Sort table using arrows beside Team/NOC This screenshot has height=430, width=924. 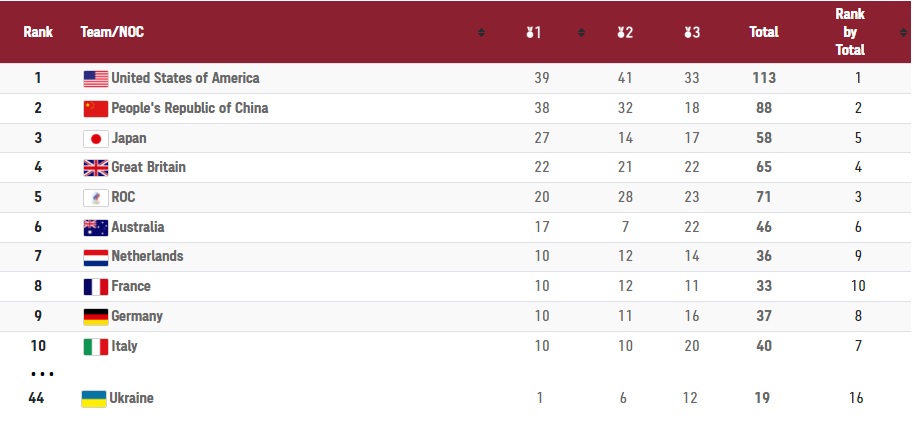481,32
